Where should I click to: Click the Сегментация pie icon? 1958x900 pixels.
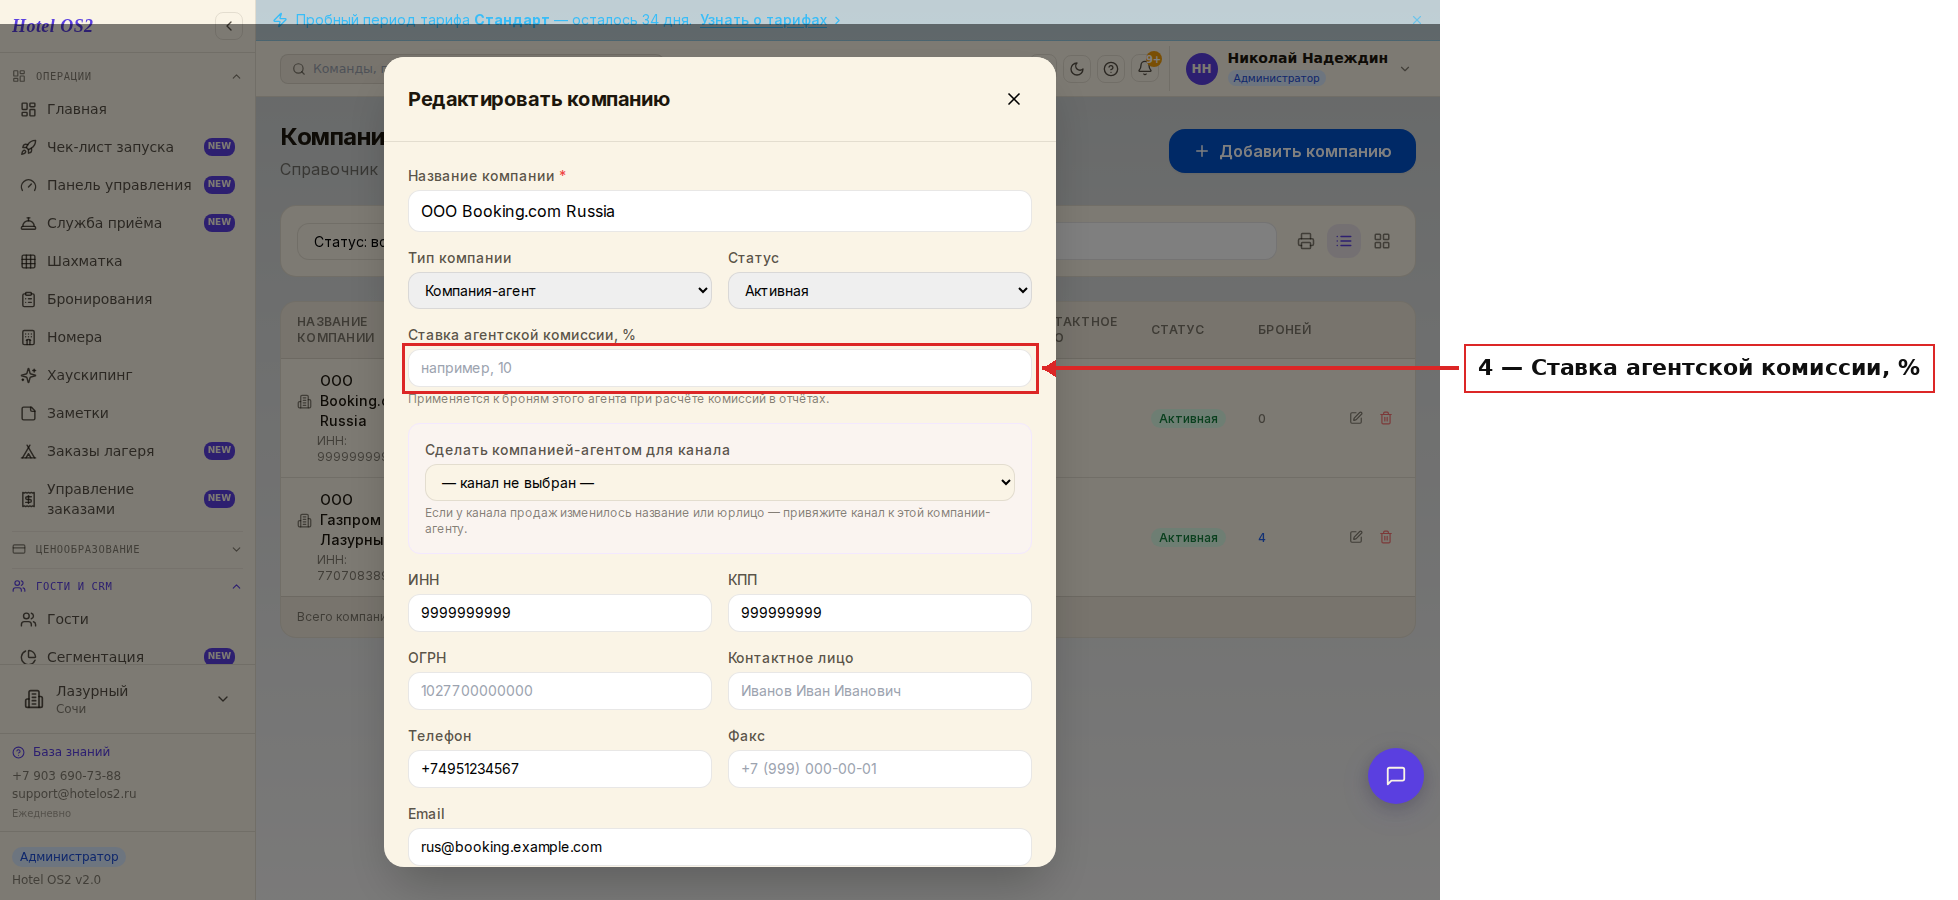click(29, 657)
